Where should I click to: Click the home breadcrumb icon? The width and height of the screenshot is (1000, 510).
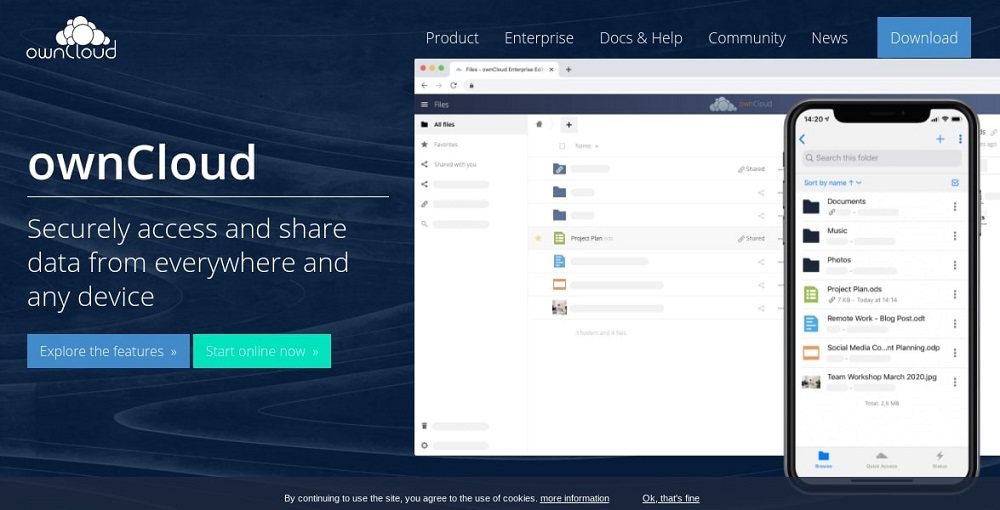pyautogui.click(x=539, y=124)
